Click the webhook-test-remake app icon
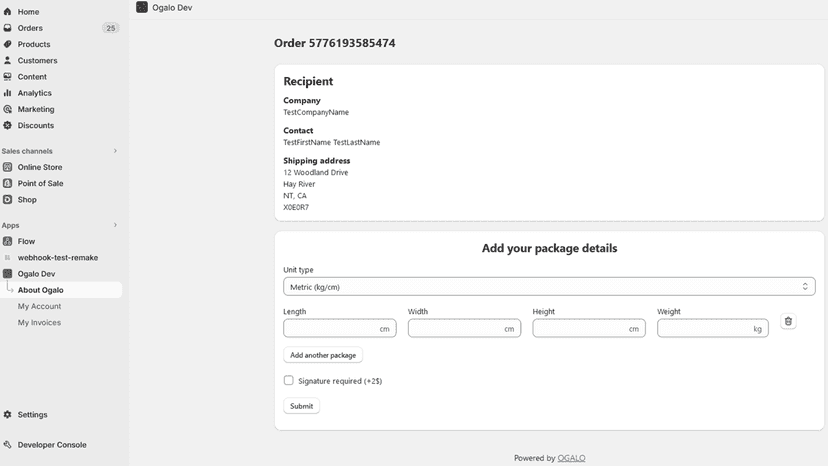Viewport: 828px width, 466px height. (x=7, y=258)
